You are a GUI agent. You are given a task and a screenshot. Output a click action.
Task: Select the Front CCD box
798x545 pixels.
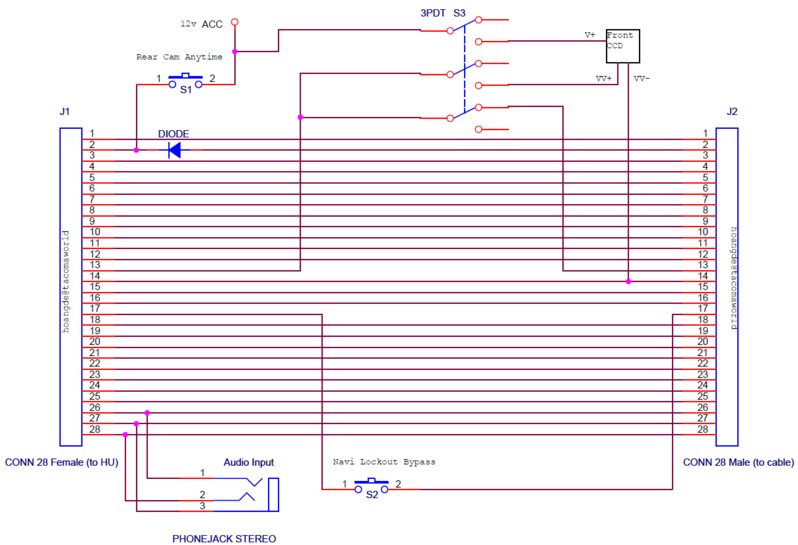pyautogui.click(x=622, y=46)
